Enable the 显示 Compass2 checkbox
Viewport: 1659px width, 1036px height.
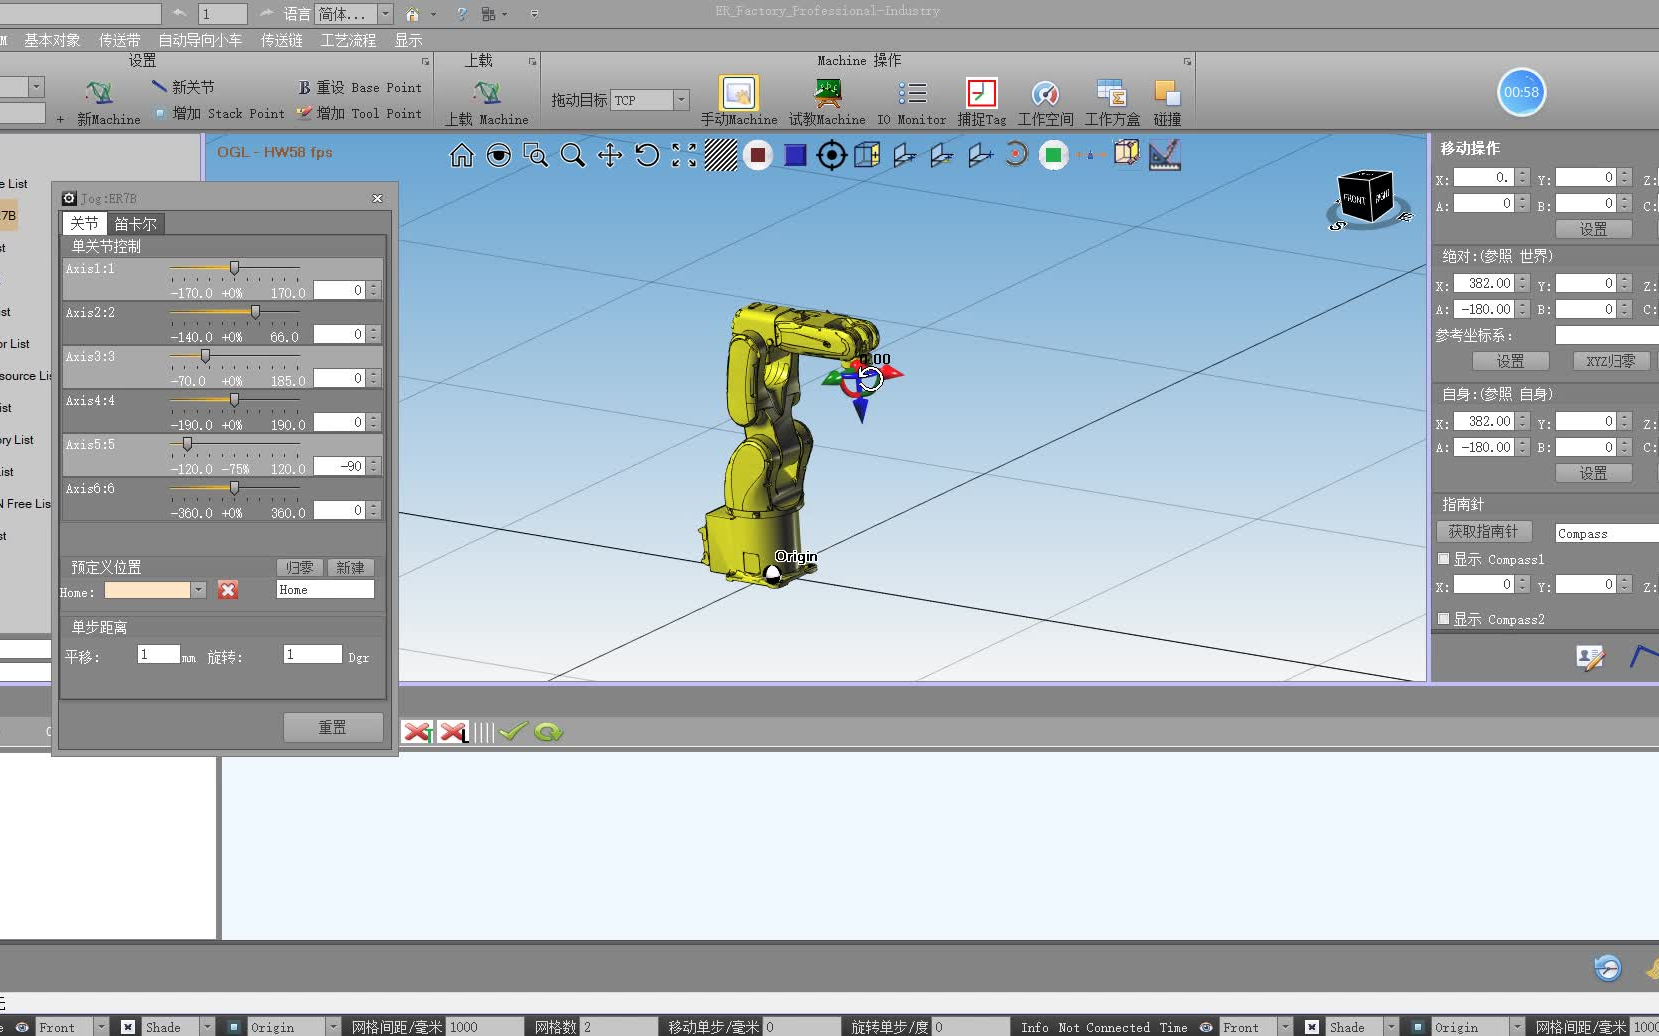(x=1443, y=619)
